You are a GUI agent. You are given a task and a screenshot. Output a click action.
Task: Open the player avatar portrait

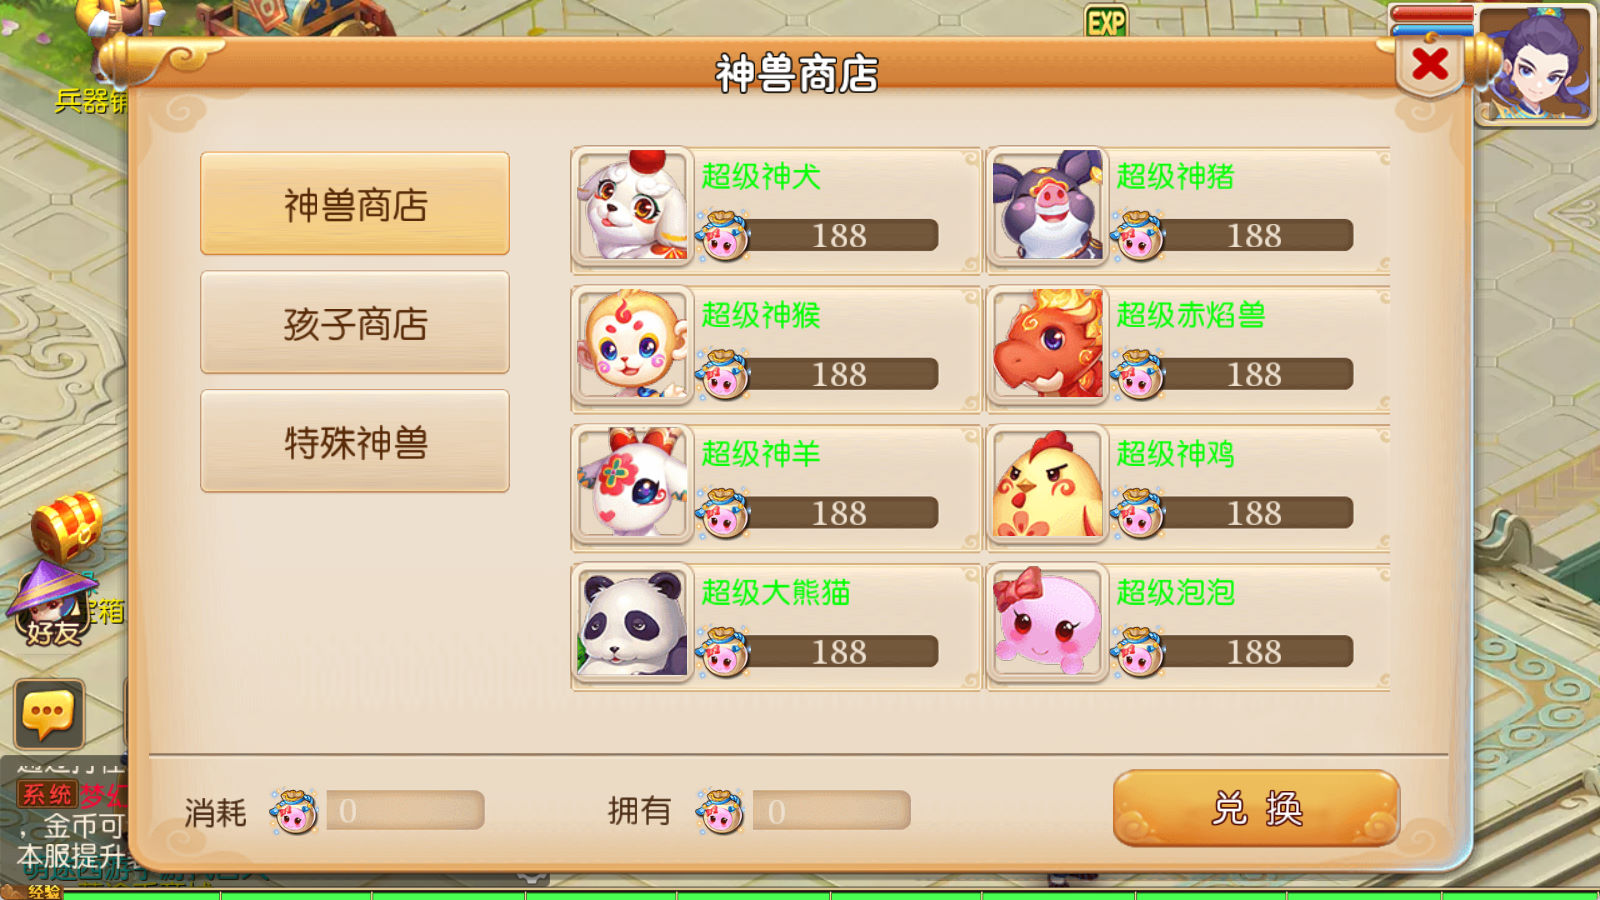click(1534, 64)
